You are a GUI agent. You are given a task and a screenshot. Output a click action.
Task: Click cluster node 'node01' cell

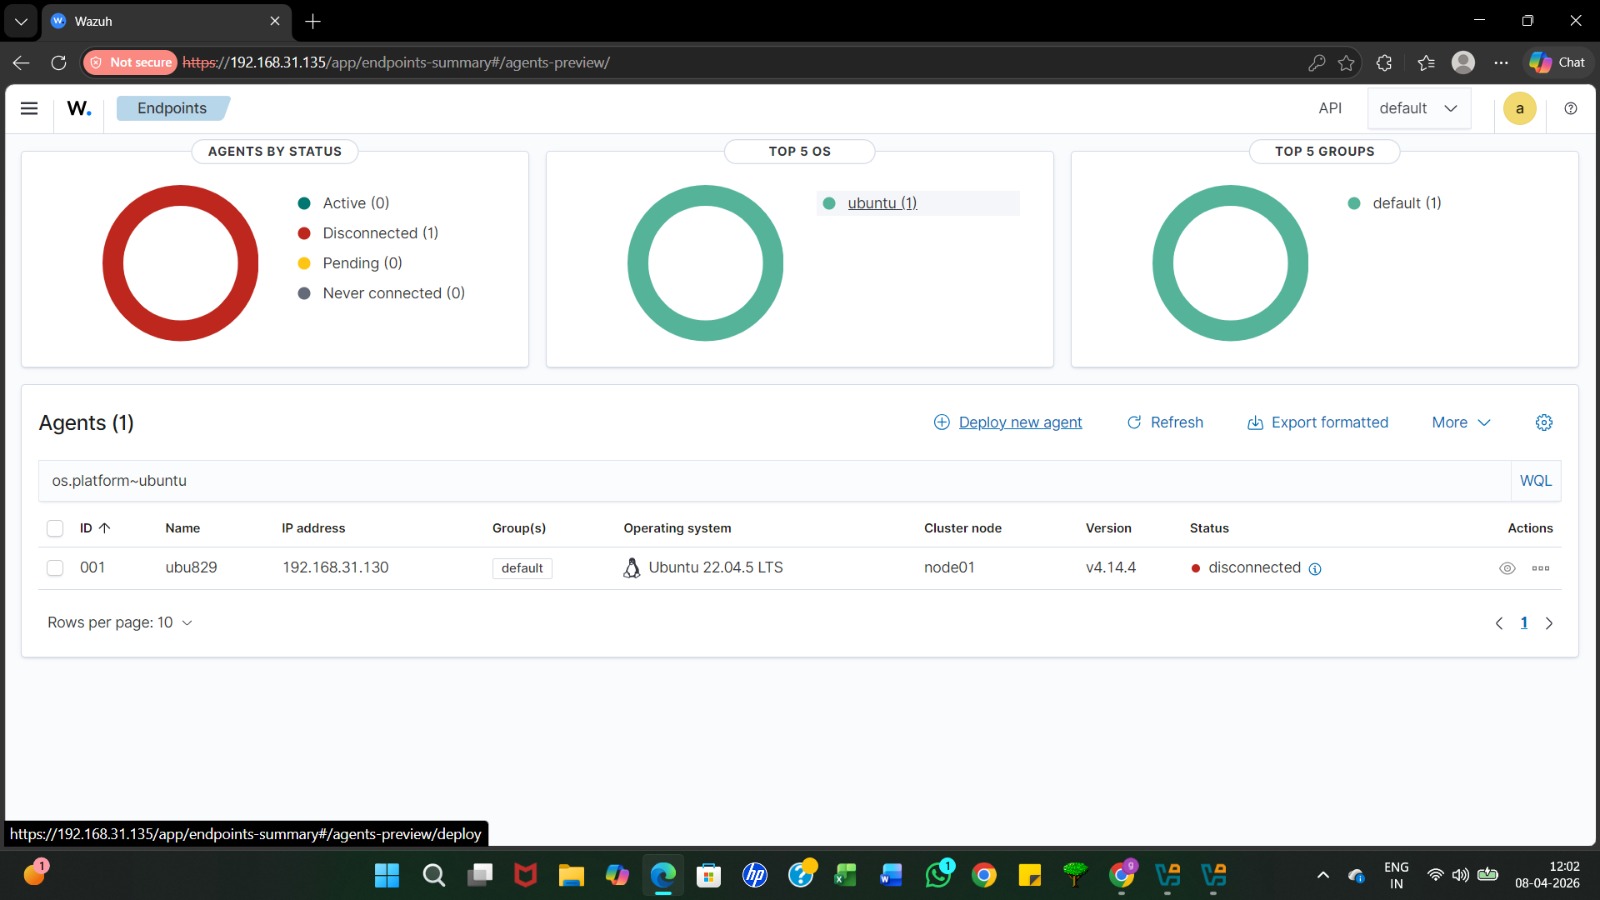(x=949, y=567)
